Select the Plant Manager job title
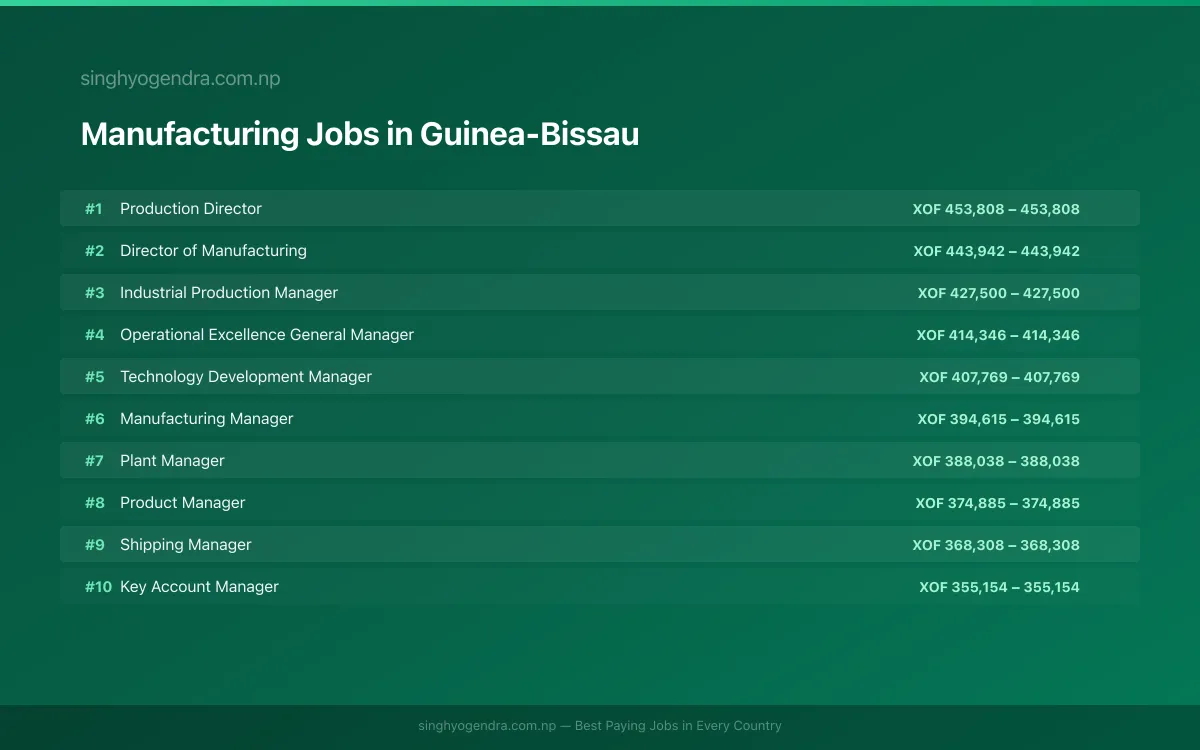The height and width of the screenshot is (750, 1200). pos(172,460)
